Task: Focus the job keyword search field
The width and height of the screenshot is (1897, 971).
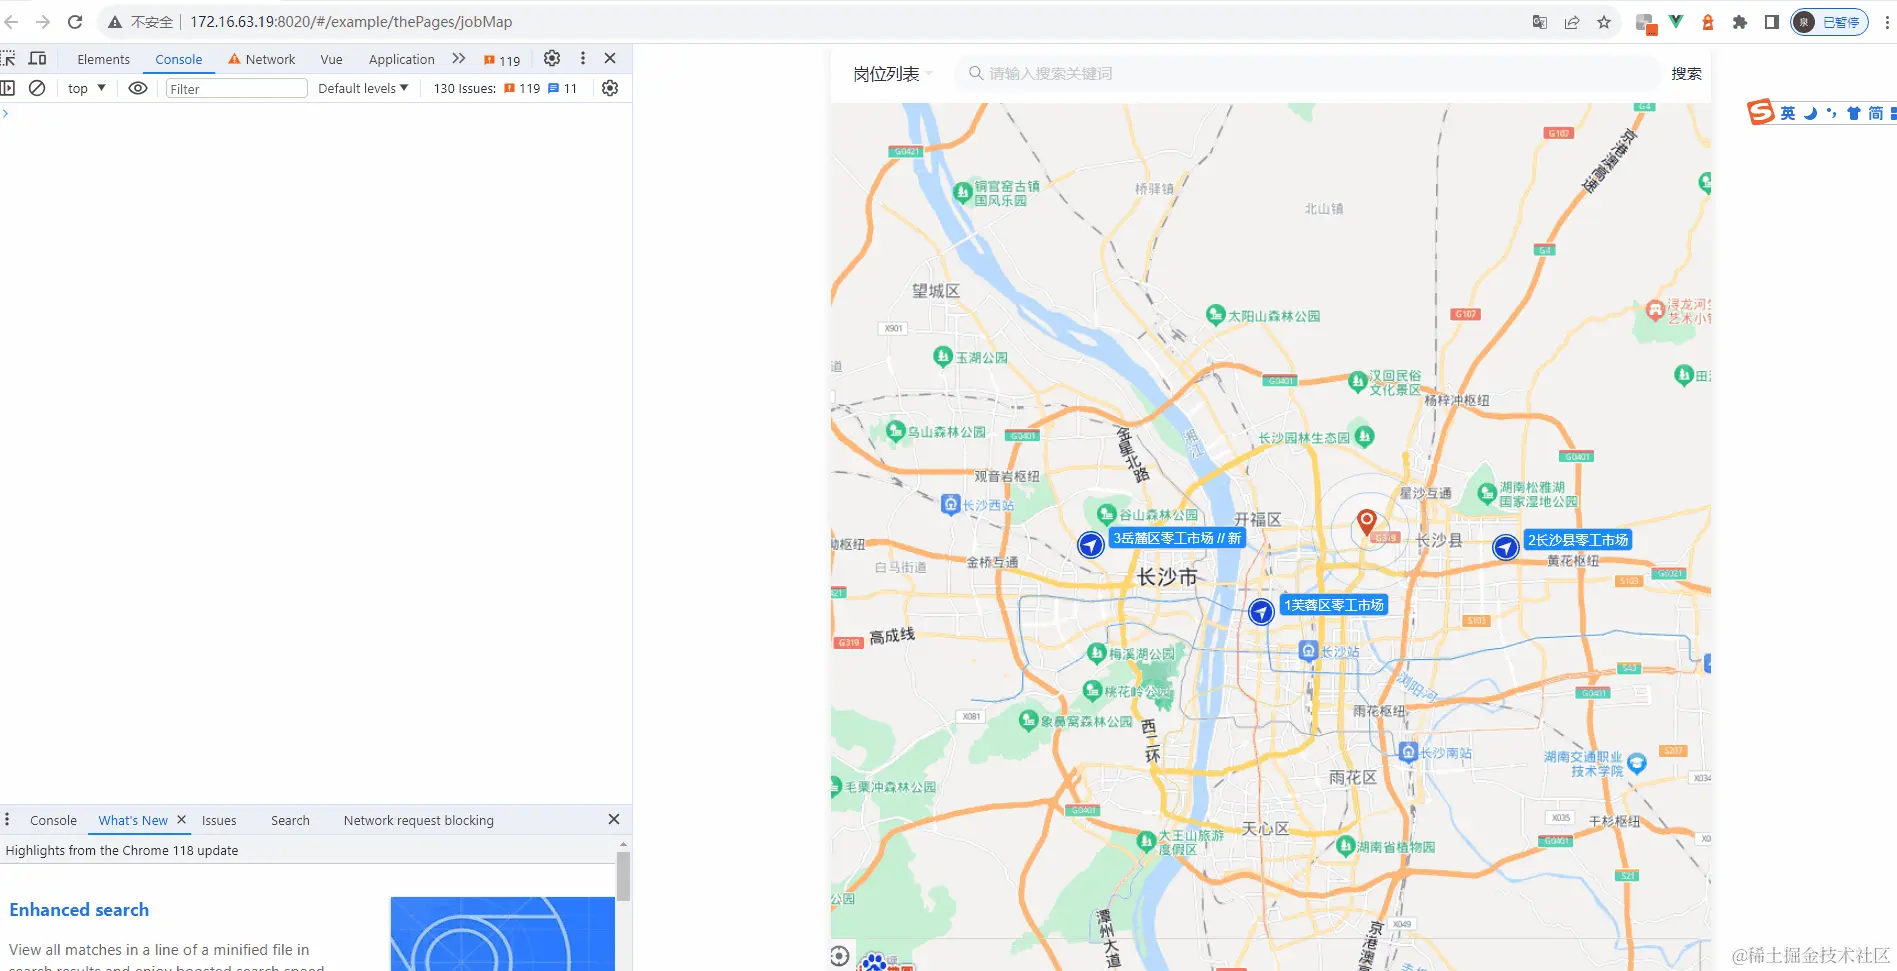Action: tap(1305, 73)
